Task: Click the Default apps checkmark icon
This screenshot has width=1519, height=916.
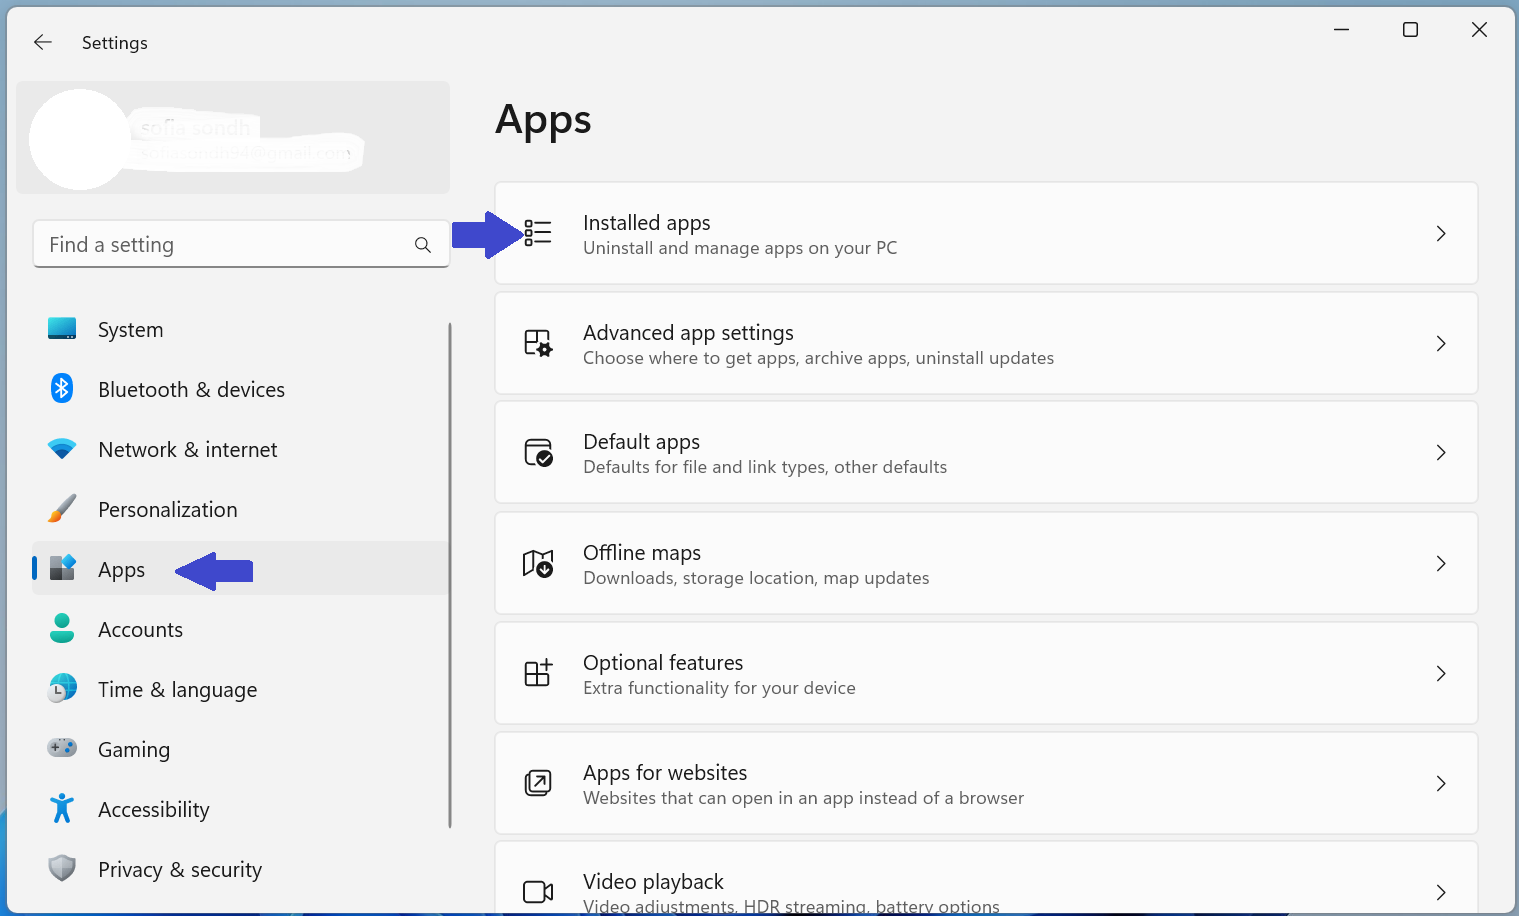Action: [x=538, y=453]
